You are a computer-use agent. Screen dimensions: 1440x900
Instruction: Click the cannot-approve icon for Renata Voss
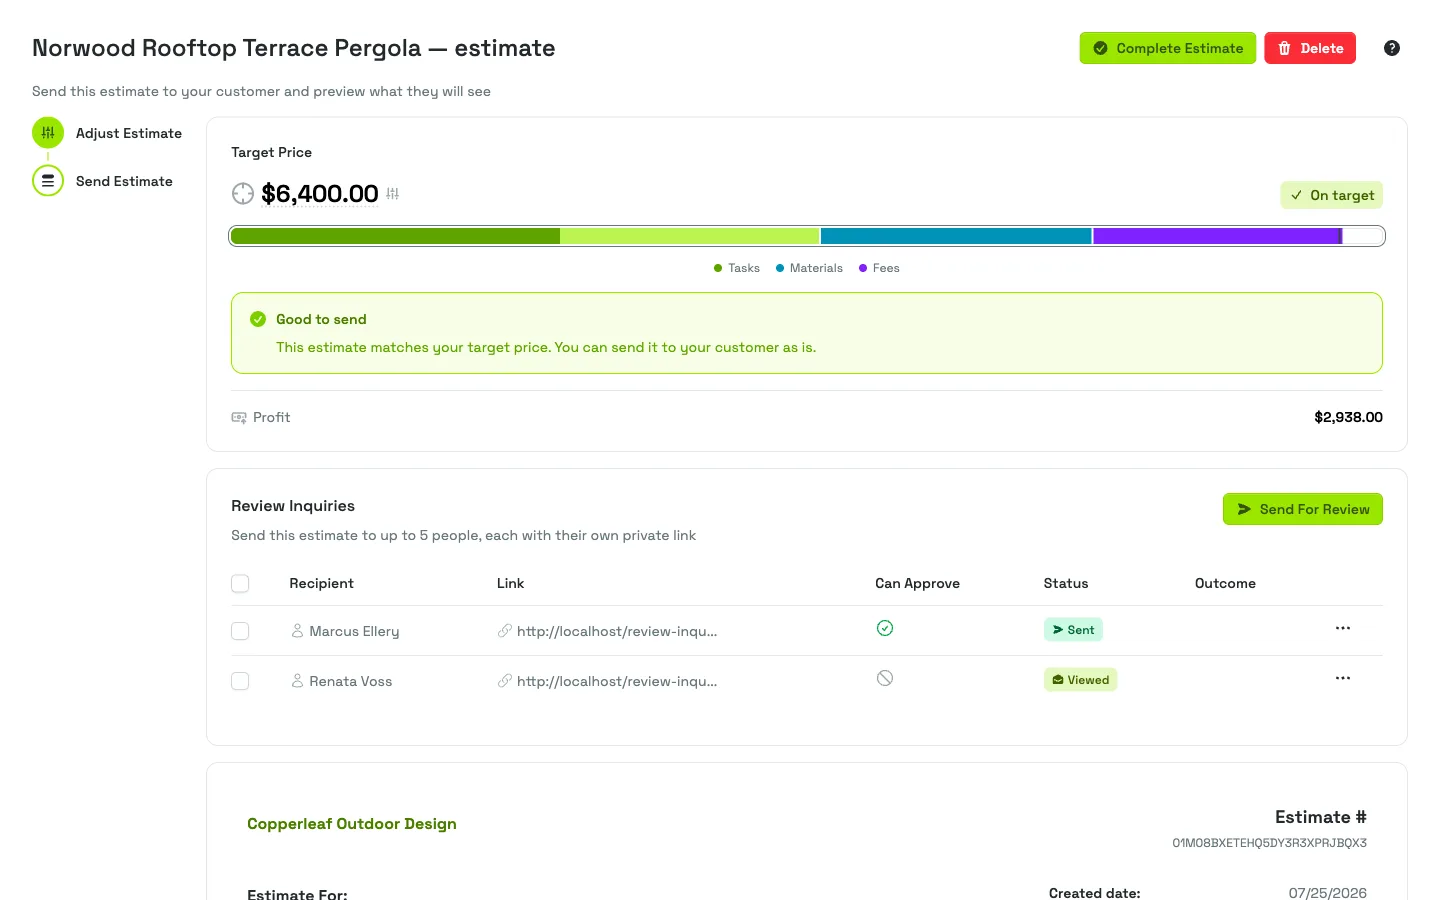click(885, 678)
